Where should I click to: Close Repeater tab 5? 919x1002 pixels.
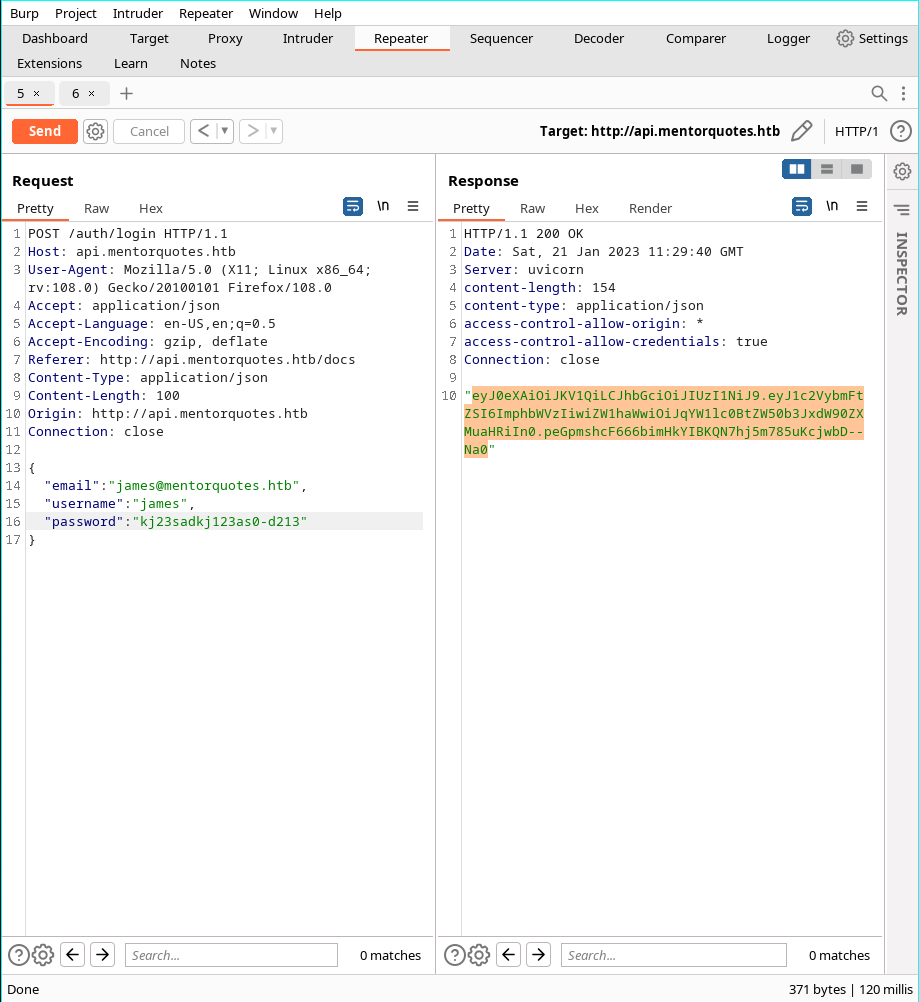36,93
